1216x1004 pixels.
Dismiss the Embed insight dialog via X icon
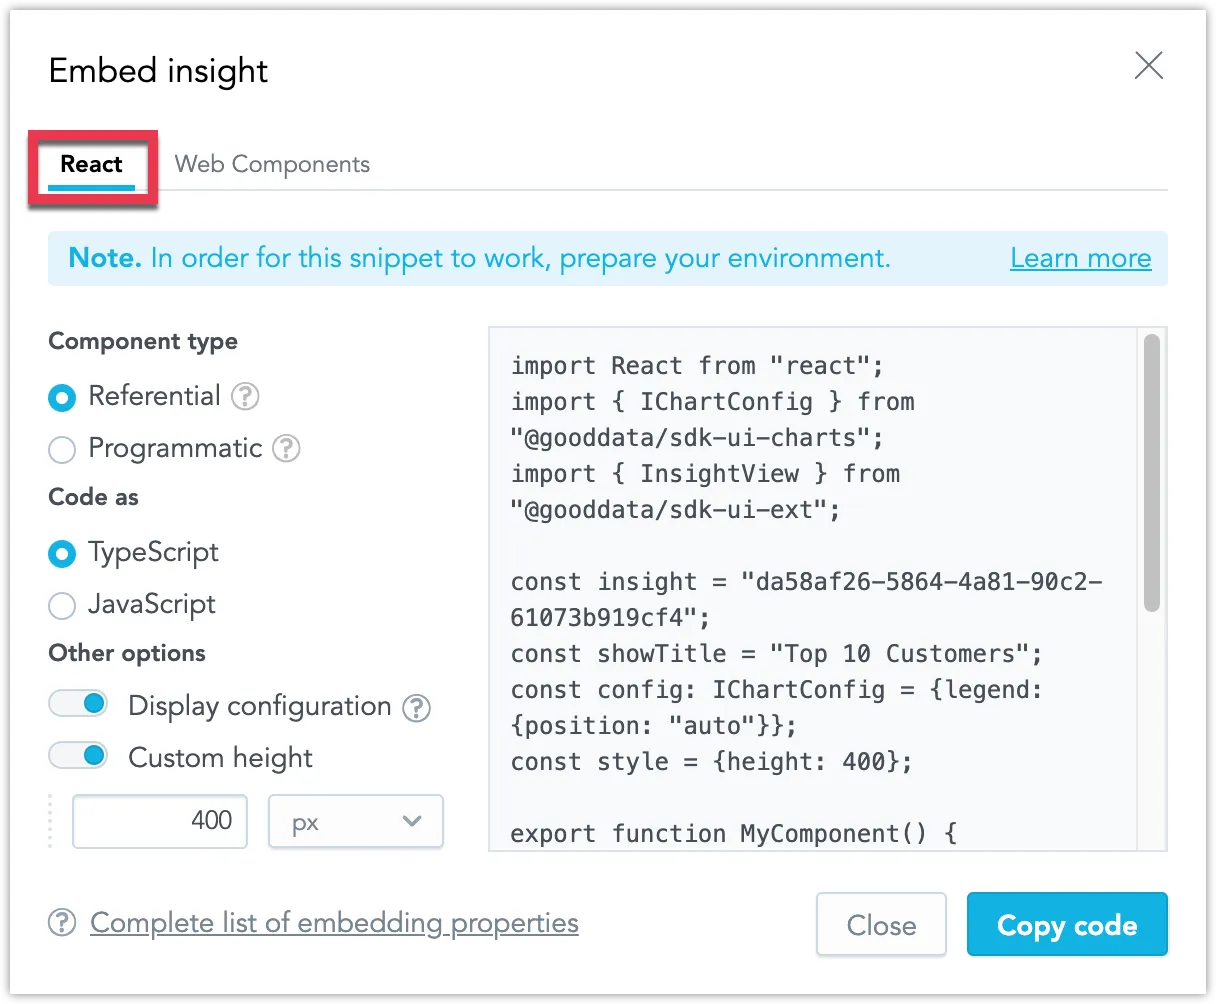click(1148, 66)
